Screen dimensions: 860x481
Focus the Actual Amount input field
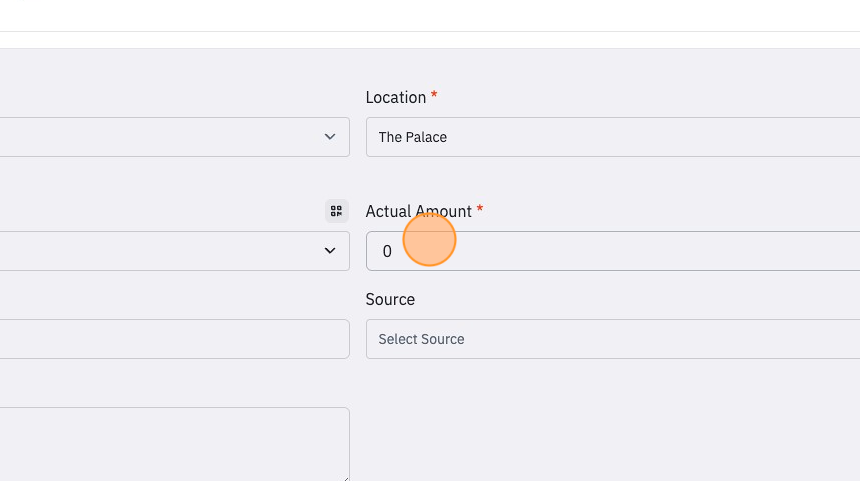(x=613, y=251)
